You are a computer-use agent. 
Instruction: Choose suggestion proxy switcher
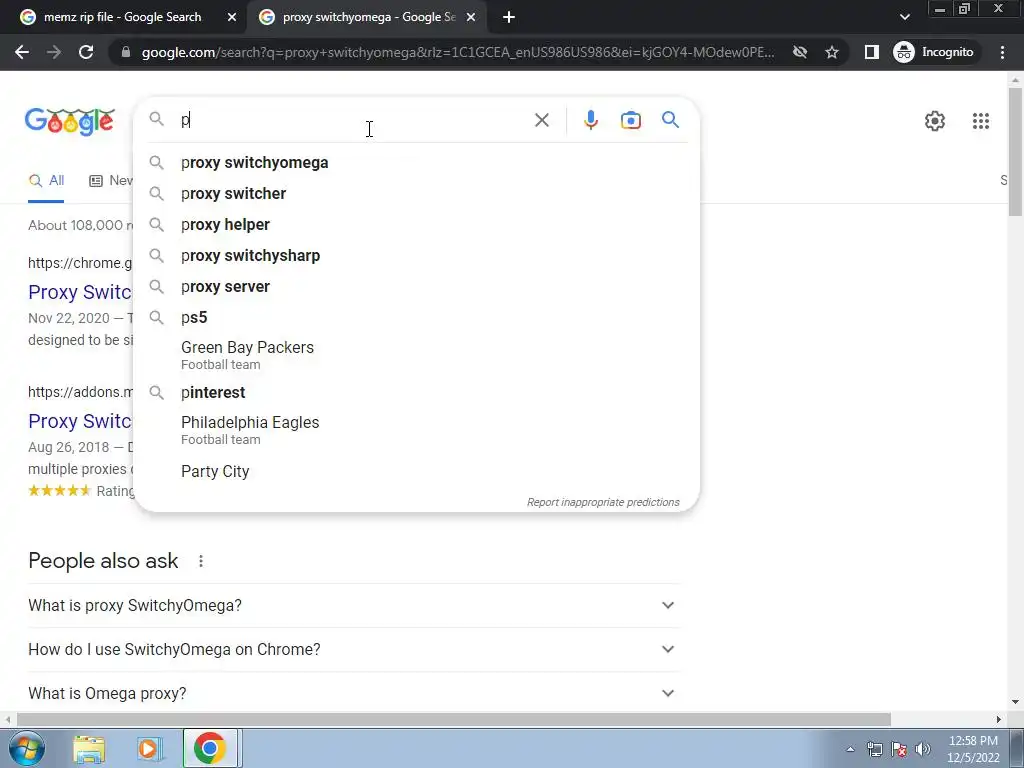(x=416, y=193)
